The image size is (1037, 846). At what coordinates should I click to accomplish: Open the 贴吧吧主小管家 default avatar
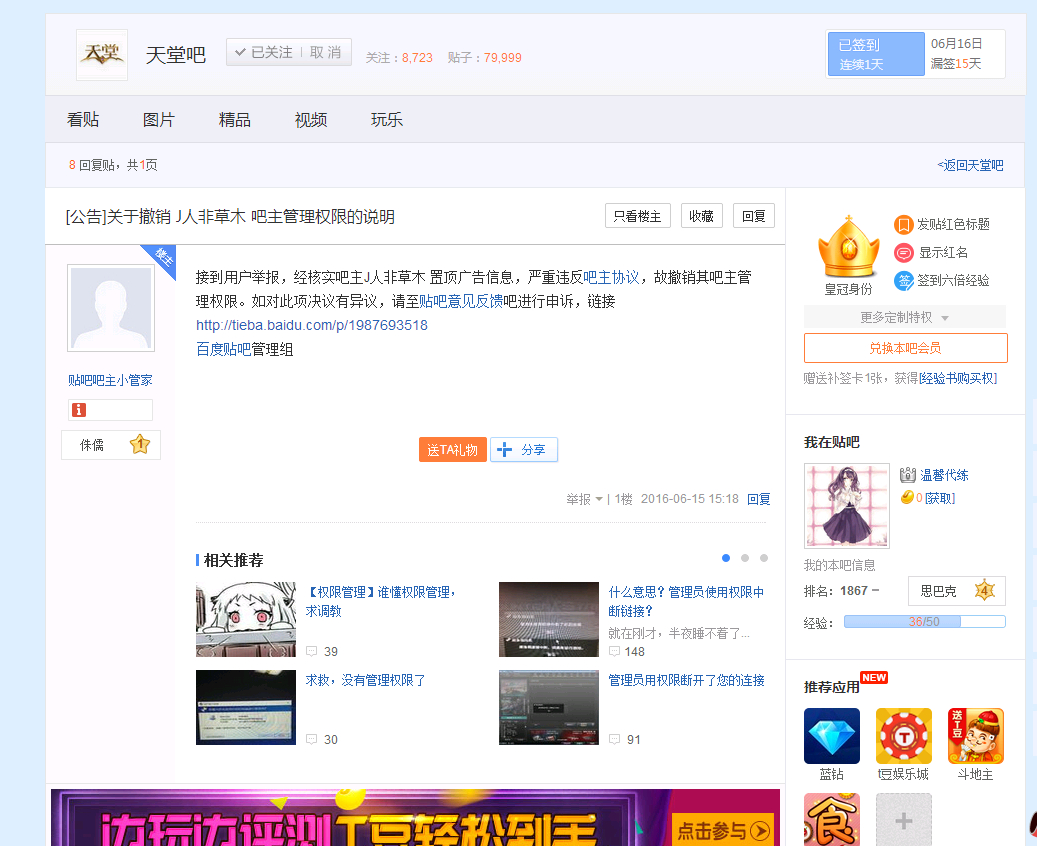[110, 308]
